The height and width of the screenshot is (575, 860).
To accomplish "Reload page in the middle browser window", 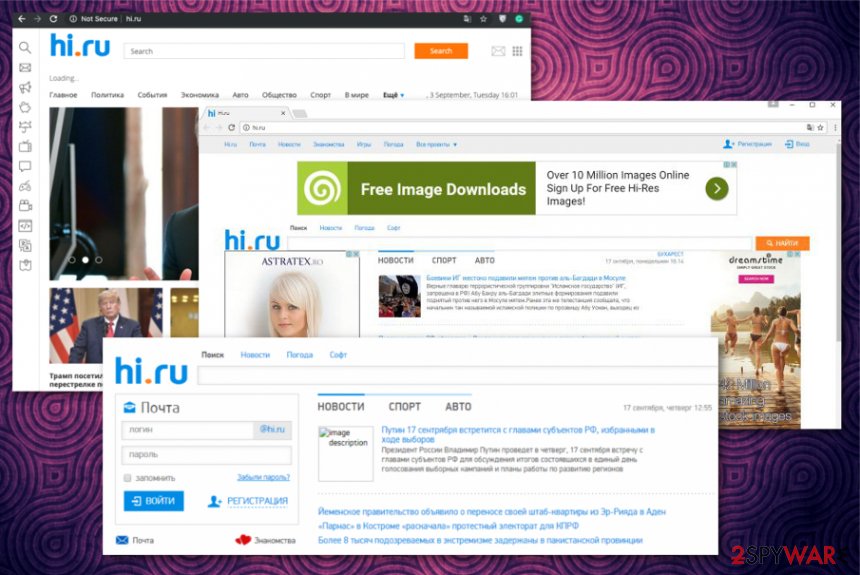I will tap(231, 127).
